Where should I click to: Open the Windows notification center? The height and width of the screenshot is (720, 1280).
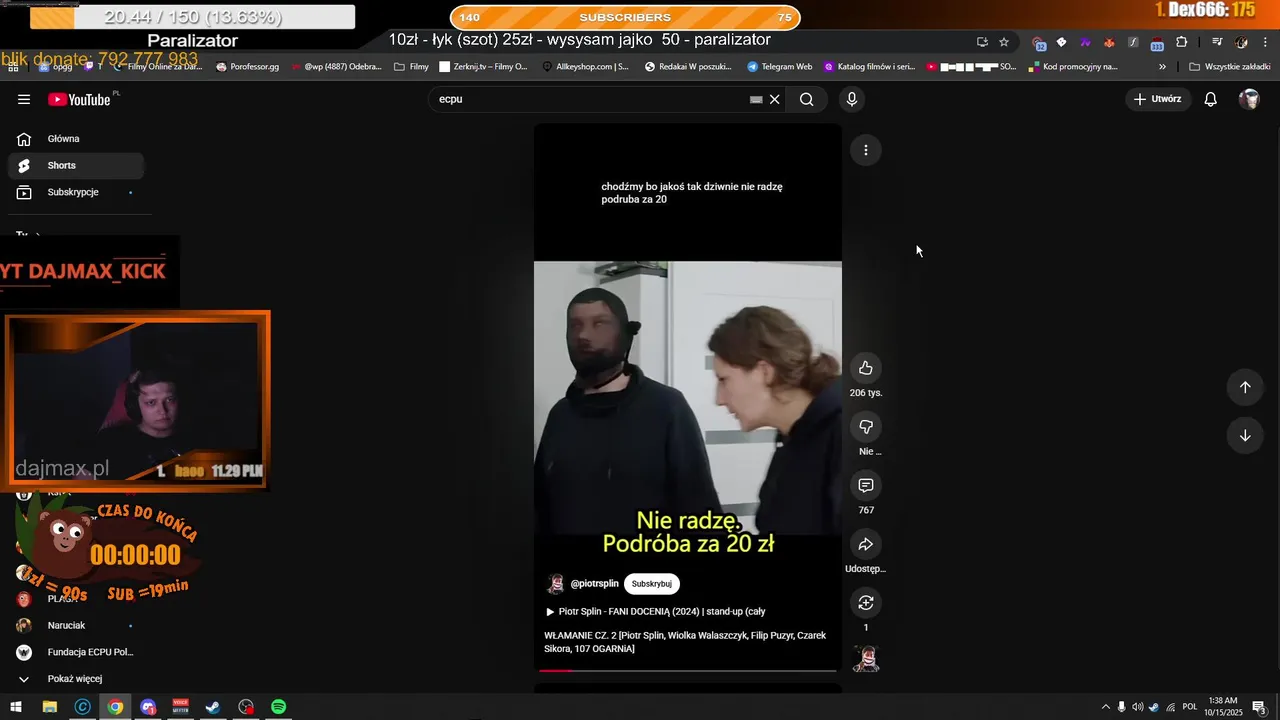pos(1259,707)
